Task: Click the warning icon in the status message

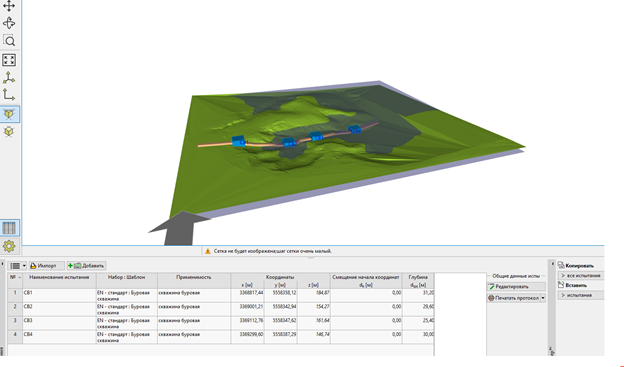Action: click(x=208, y=251)
